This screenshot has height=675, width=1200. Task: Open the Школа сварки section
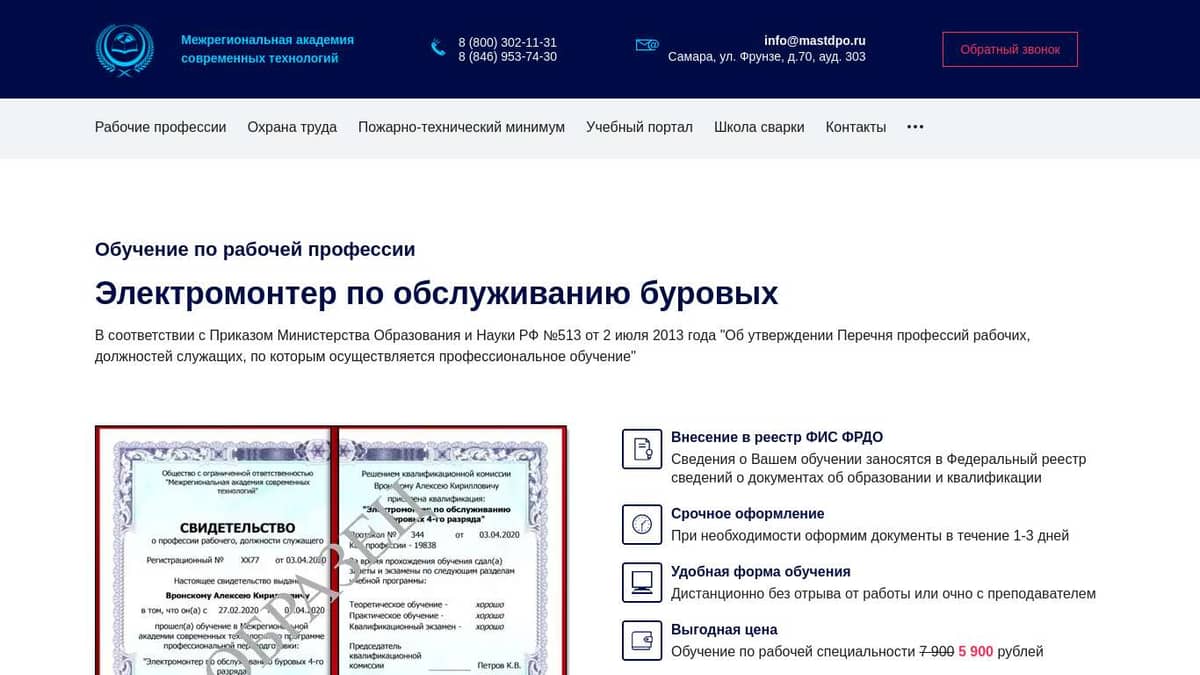[759, 127]
